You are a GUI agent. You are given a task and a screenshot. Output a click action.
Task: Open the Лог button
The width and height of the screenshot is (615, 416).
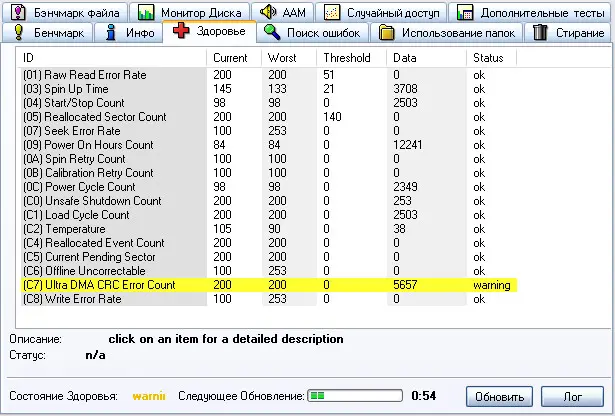pos(570,396)
